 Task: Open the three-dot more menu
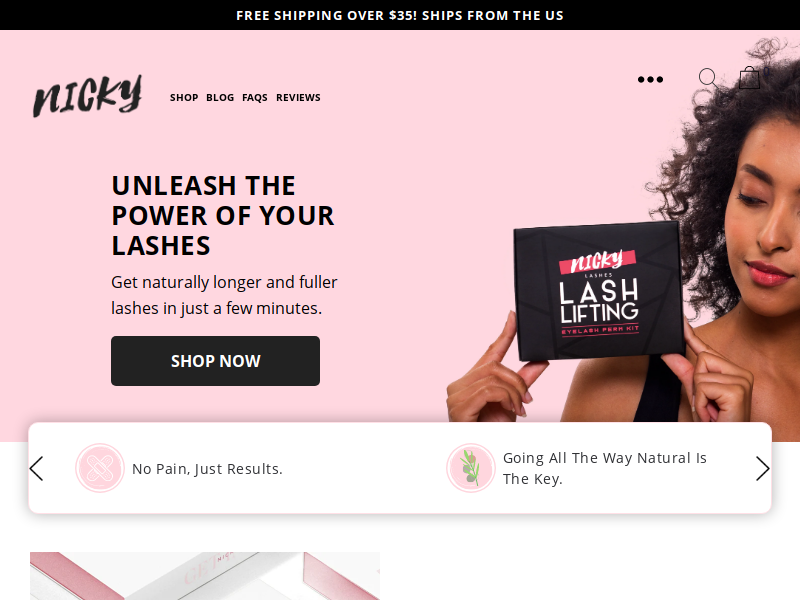pos(651,80)
